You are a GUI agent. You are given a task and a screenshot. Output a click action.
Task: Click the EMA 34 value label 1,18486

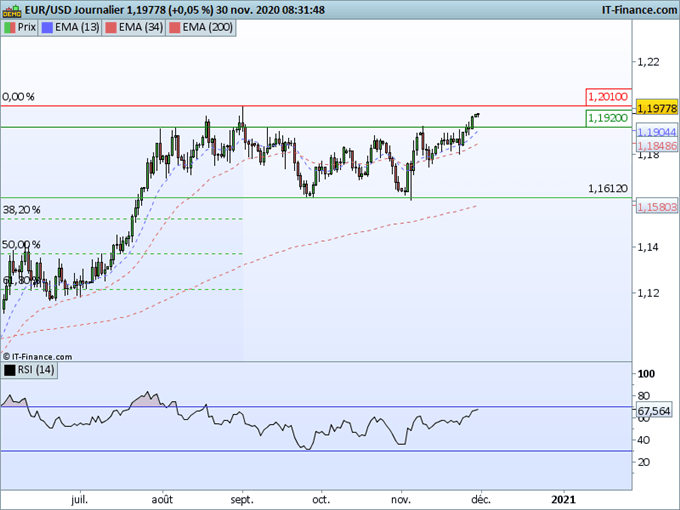[657, 146]
